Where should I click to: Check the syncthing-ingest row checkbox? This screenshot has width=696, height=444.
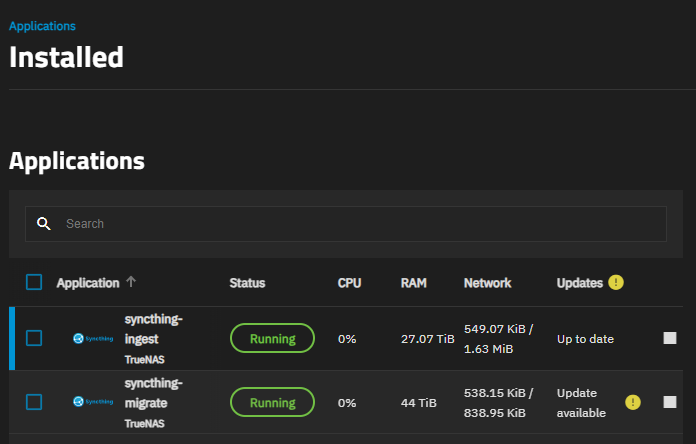pos(34,339)
